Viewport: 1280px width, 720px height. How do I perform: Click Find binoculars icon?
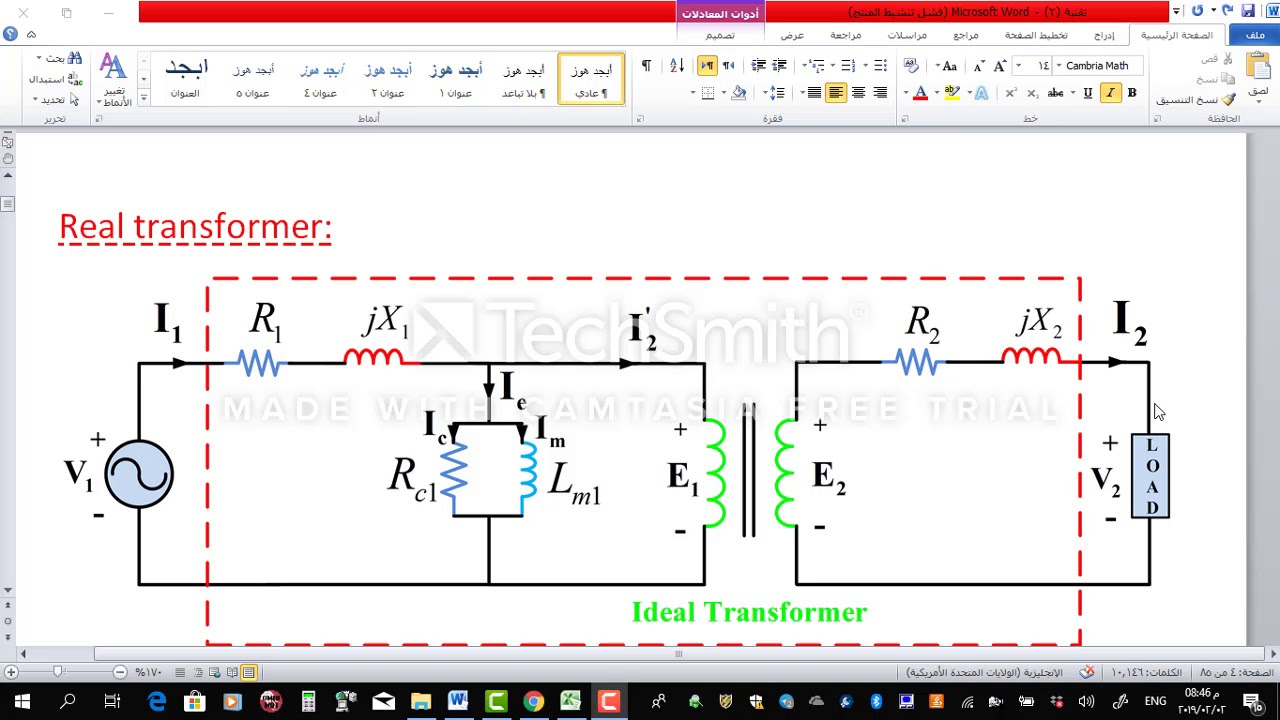pyautogui.click(x=75, y=59)
